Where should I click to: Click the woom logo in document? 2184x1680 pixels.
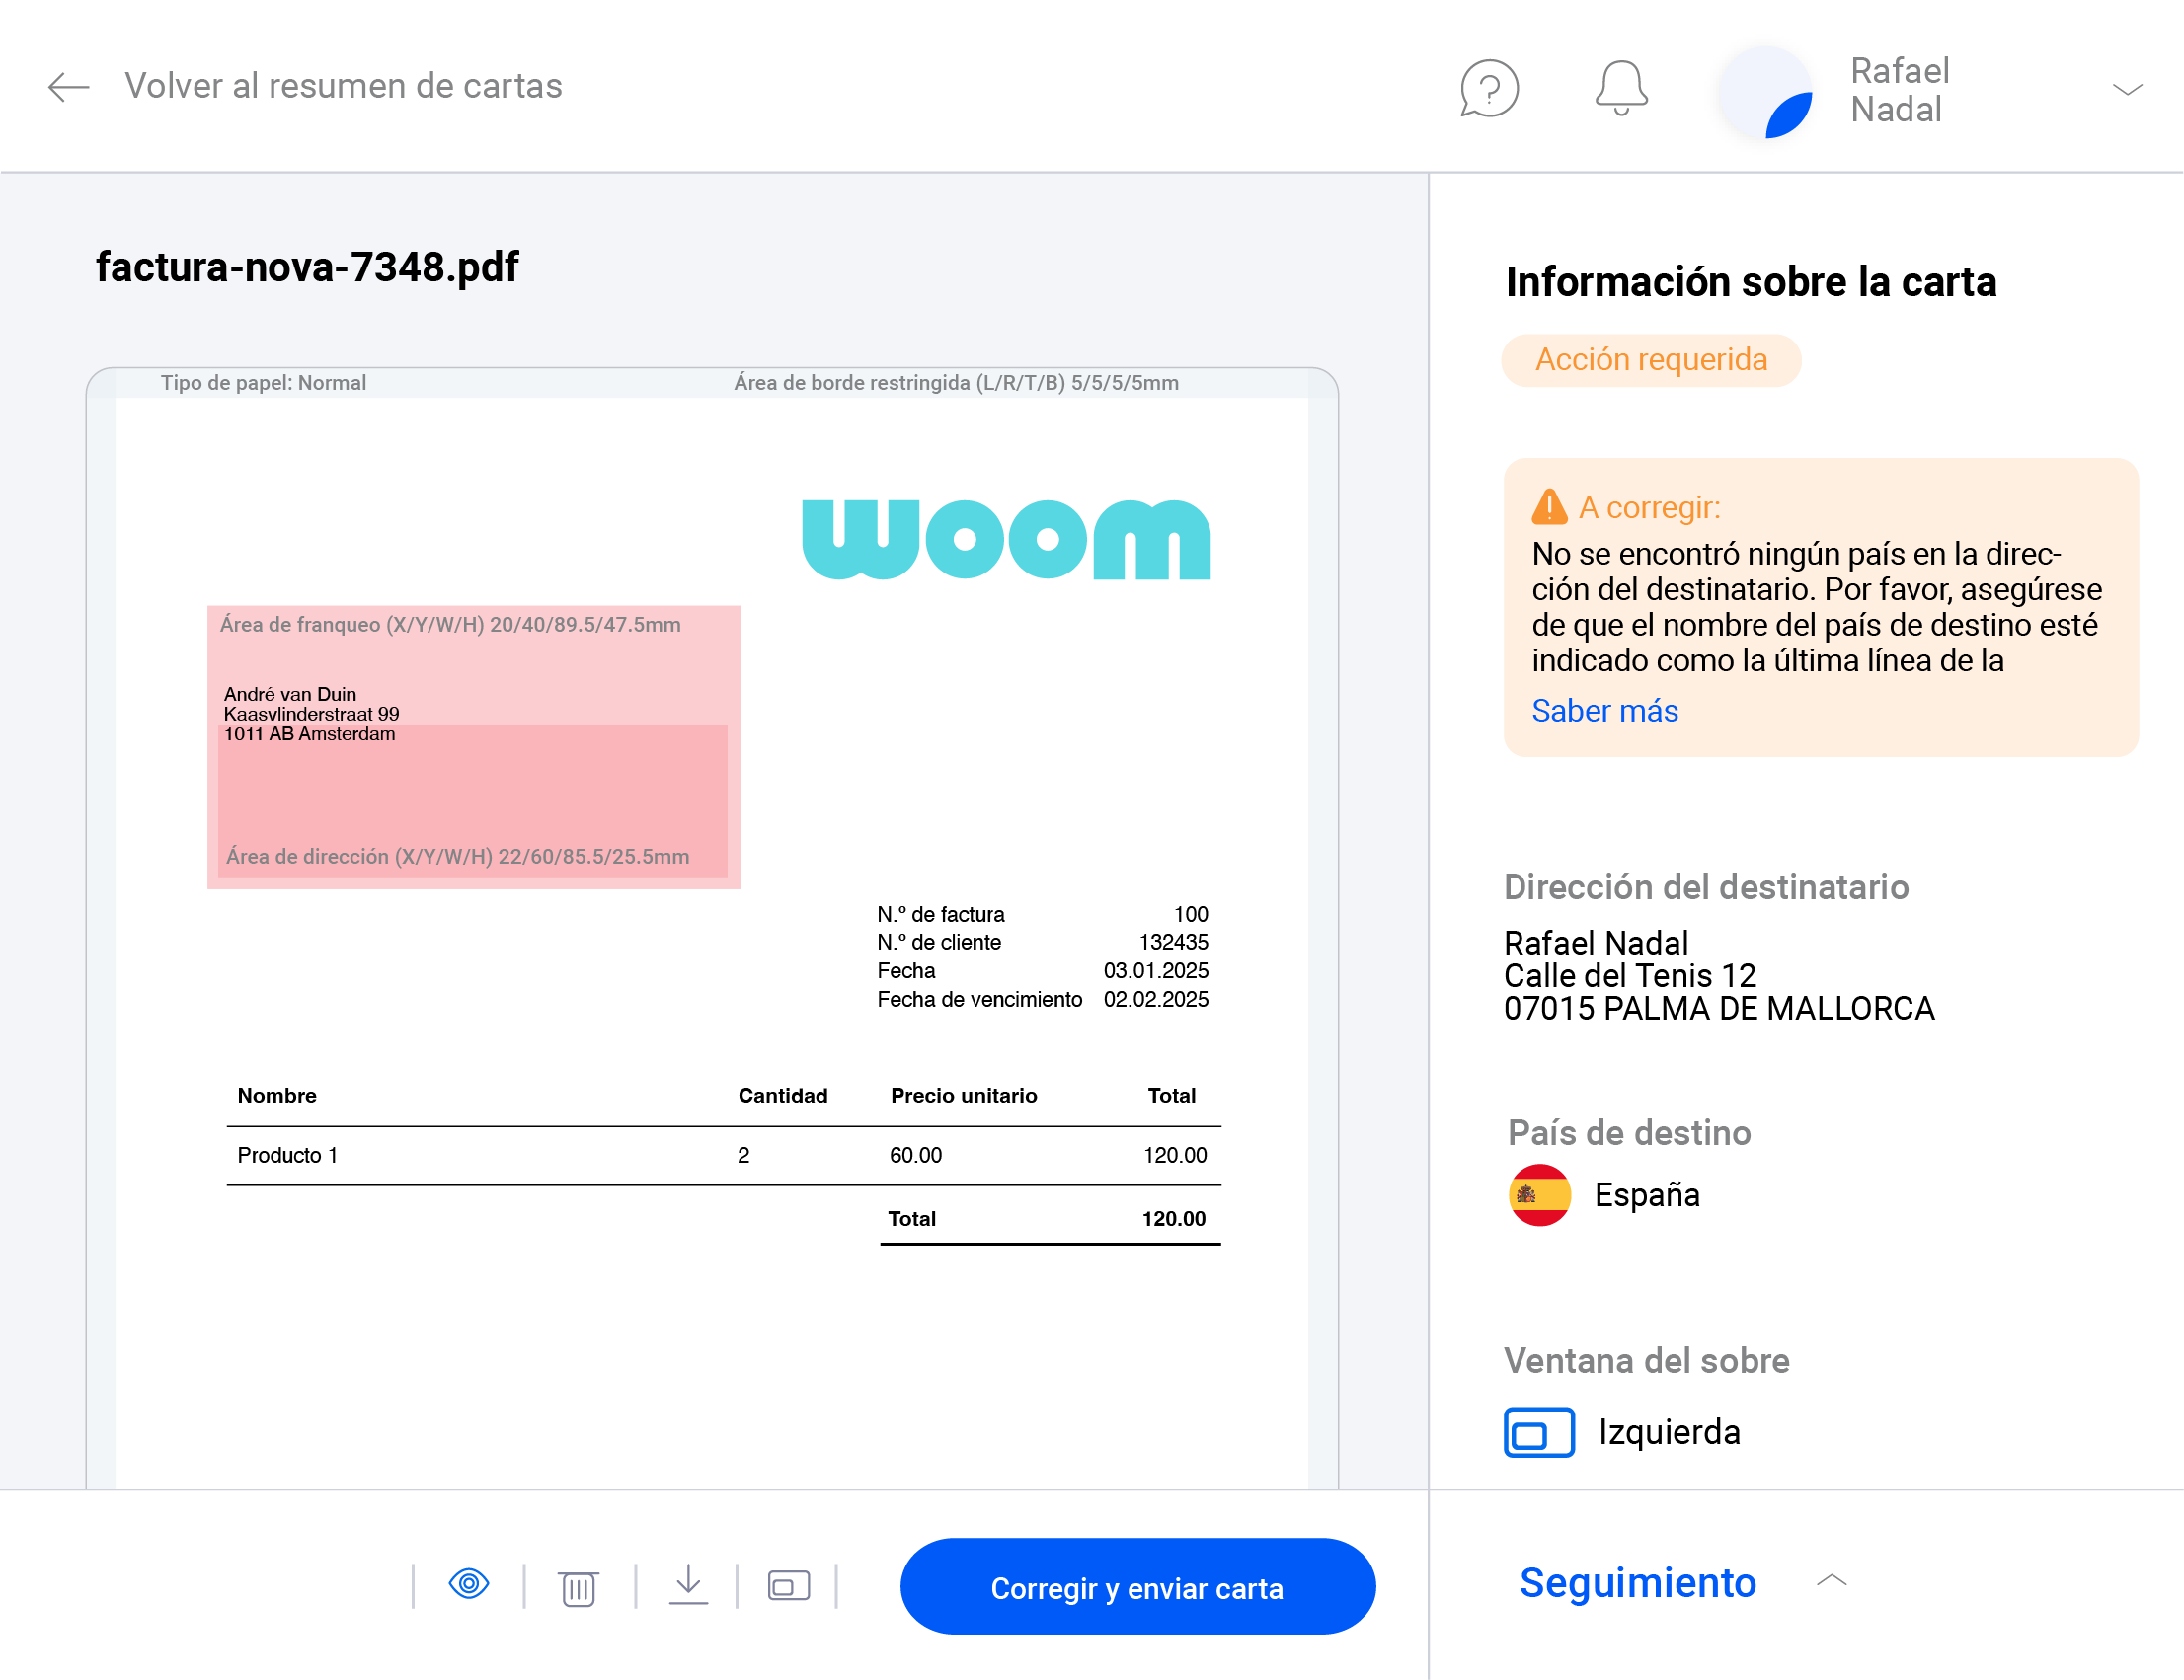pos(1006,540)
